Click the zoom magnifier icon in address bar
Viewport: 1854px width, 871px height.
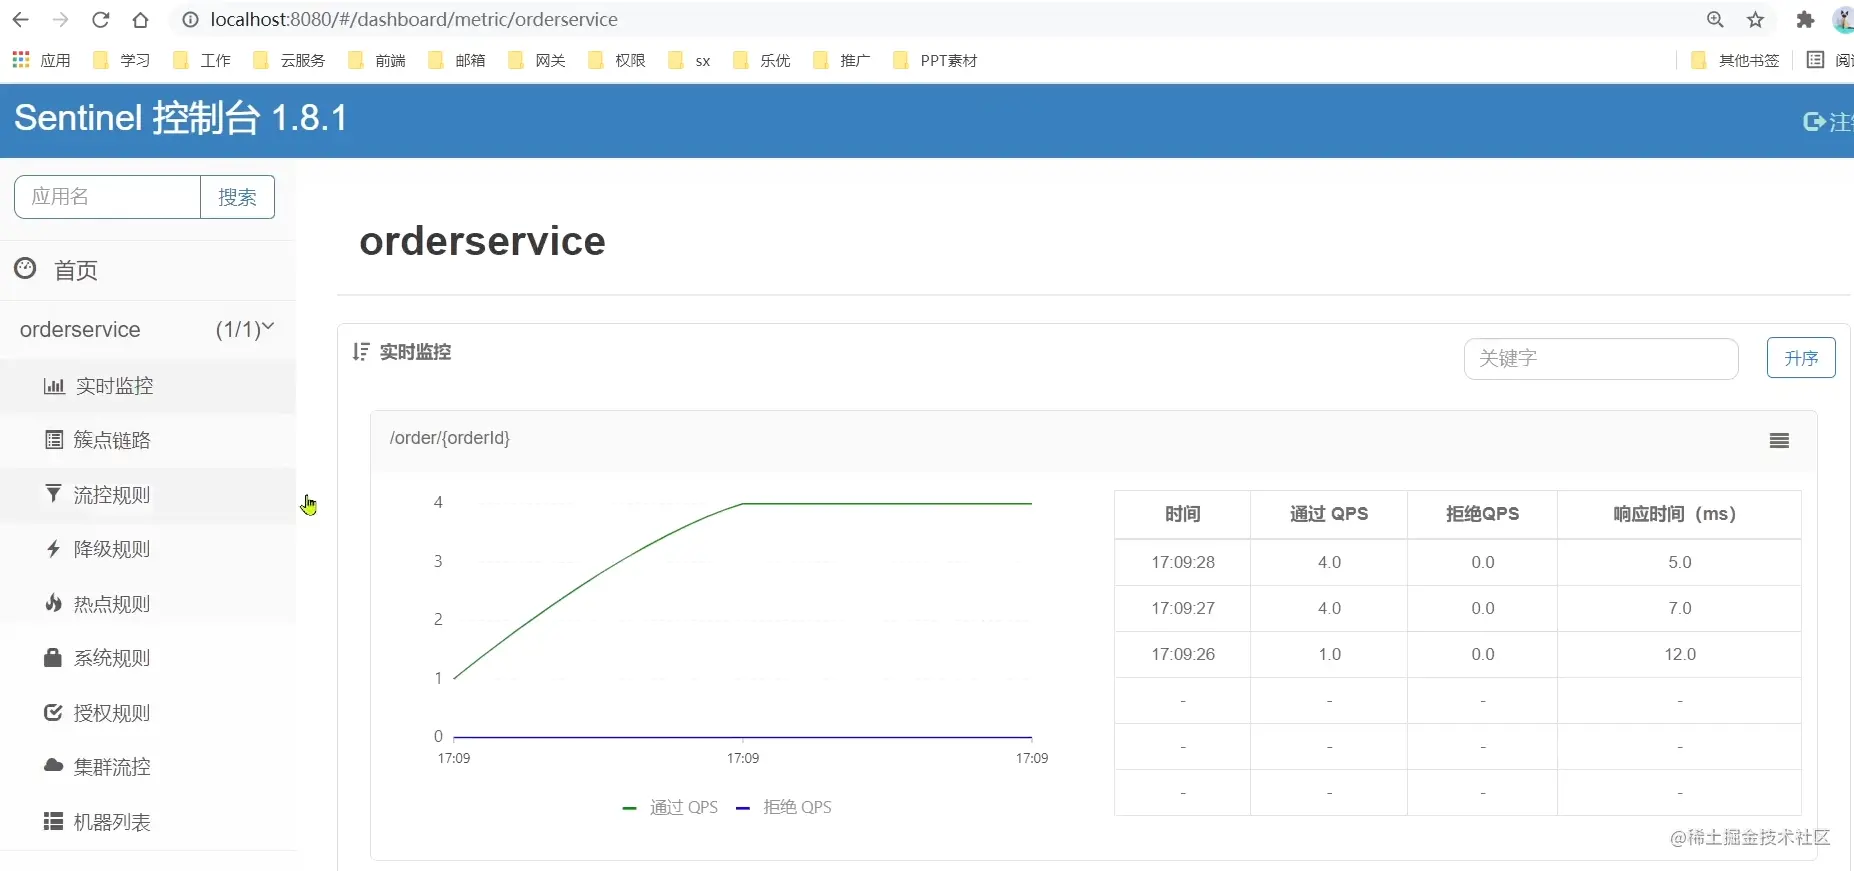click(x=1715, y=20)
